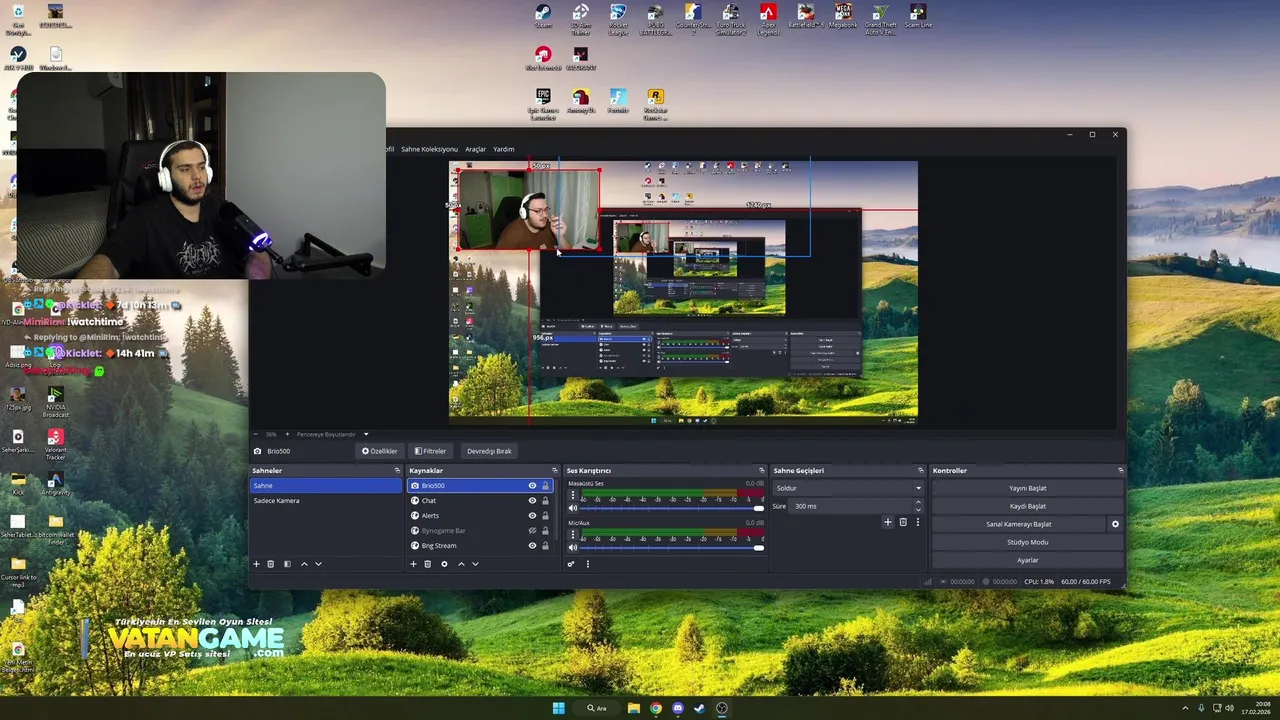This screenshot has height=720, width=1280.
Task: Select the Sadece Kamera scene
Action: pyautogui.click(x=325, y=501)
